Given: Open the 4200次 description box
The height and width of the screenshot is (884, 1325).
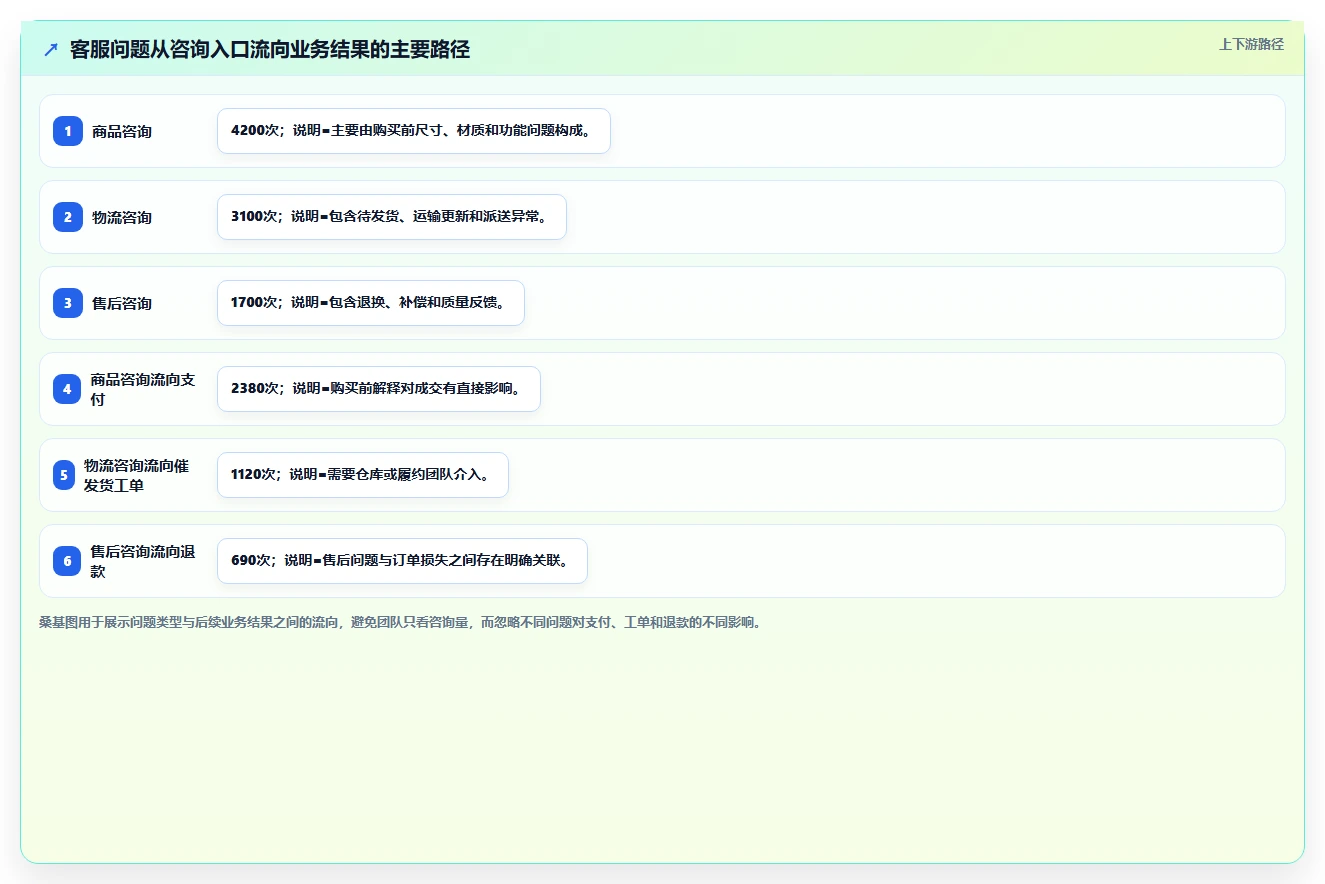Looking at the screenshot, I should 414,131.
